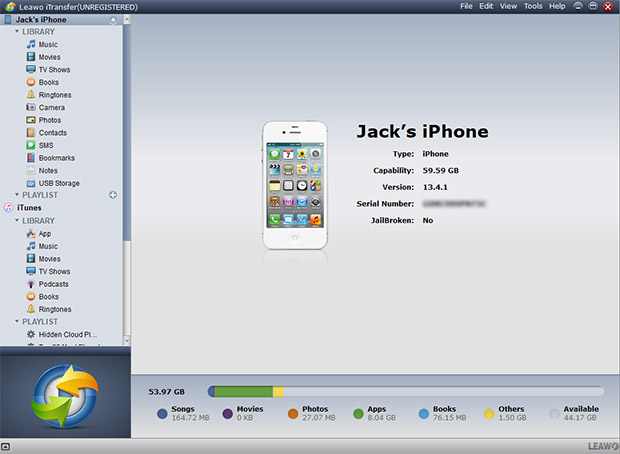Expand the PLAYLIST section above iTunes
620x454 pixels.
tap(17, 196)
